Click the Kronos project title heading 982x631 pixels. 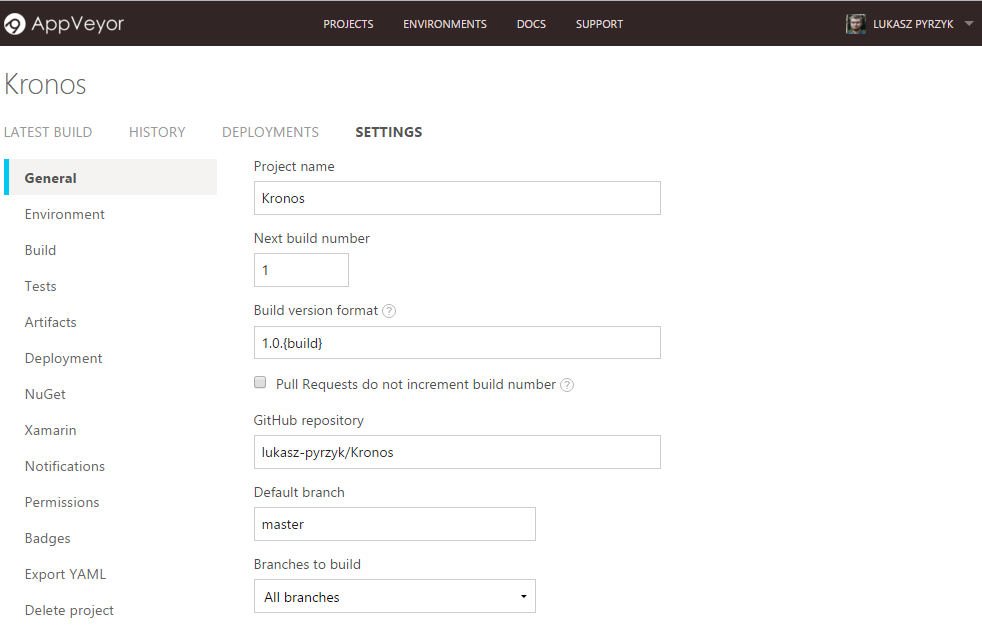(45, 85)
